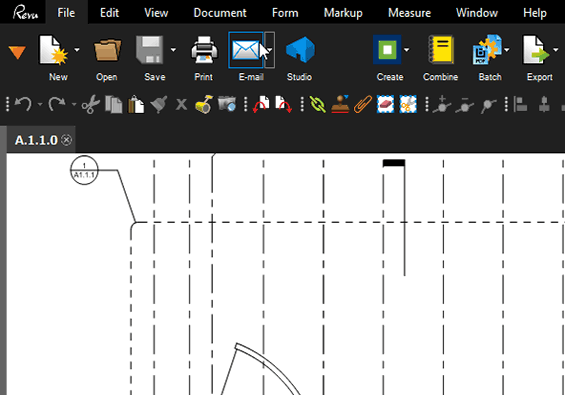Open the Combine notebook tool

click(x=440, y=50)
